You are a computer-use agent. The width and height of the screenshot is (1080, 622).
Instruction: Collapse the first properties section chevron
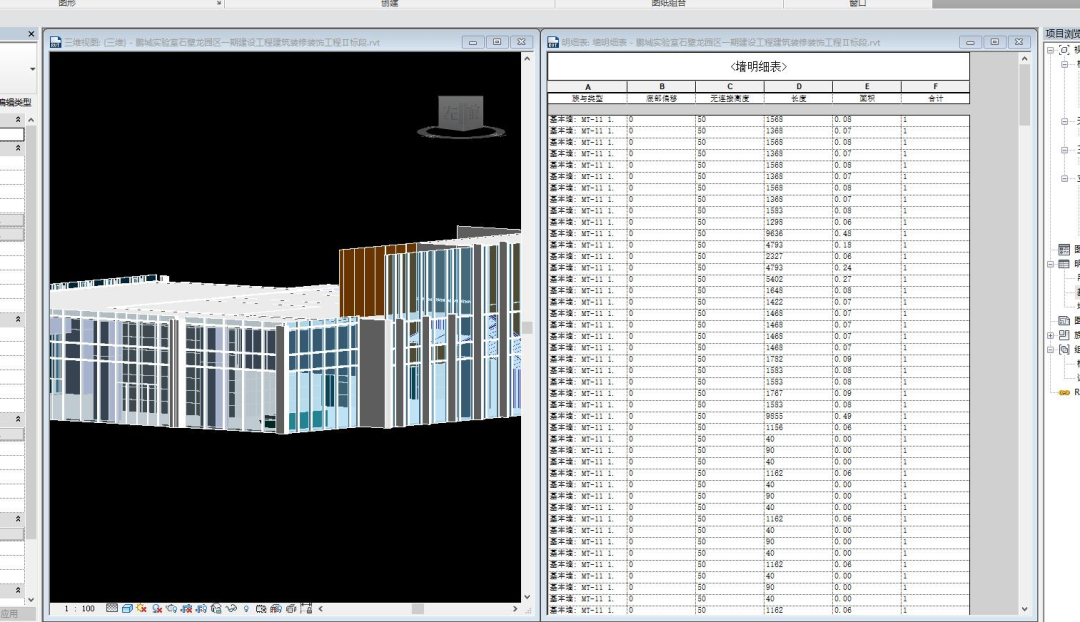pos(19,119)
